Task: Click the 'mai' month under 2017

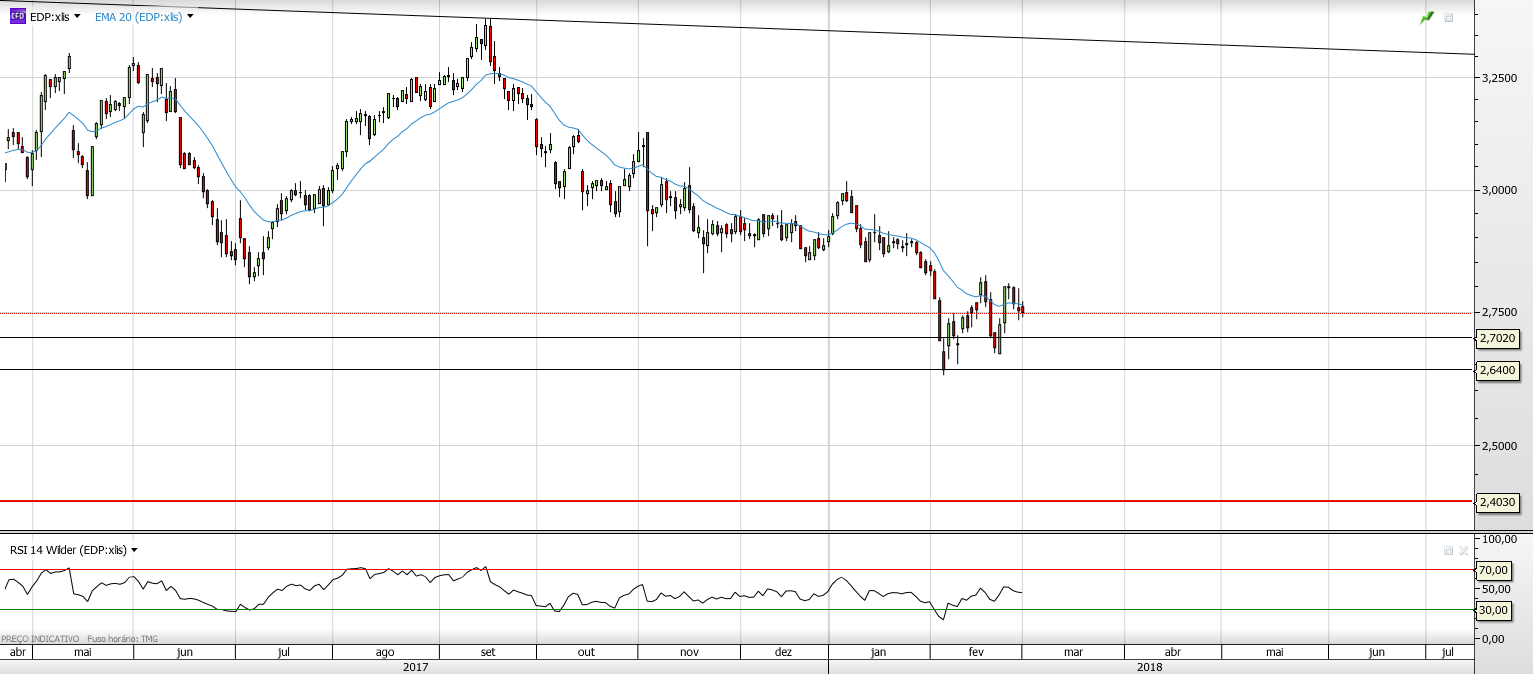Action: pos(83,652)
